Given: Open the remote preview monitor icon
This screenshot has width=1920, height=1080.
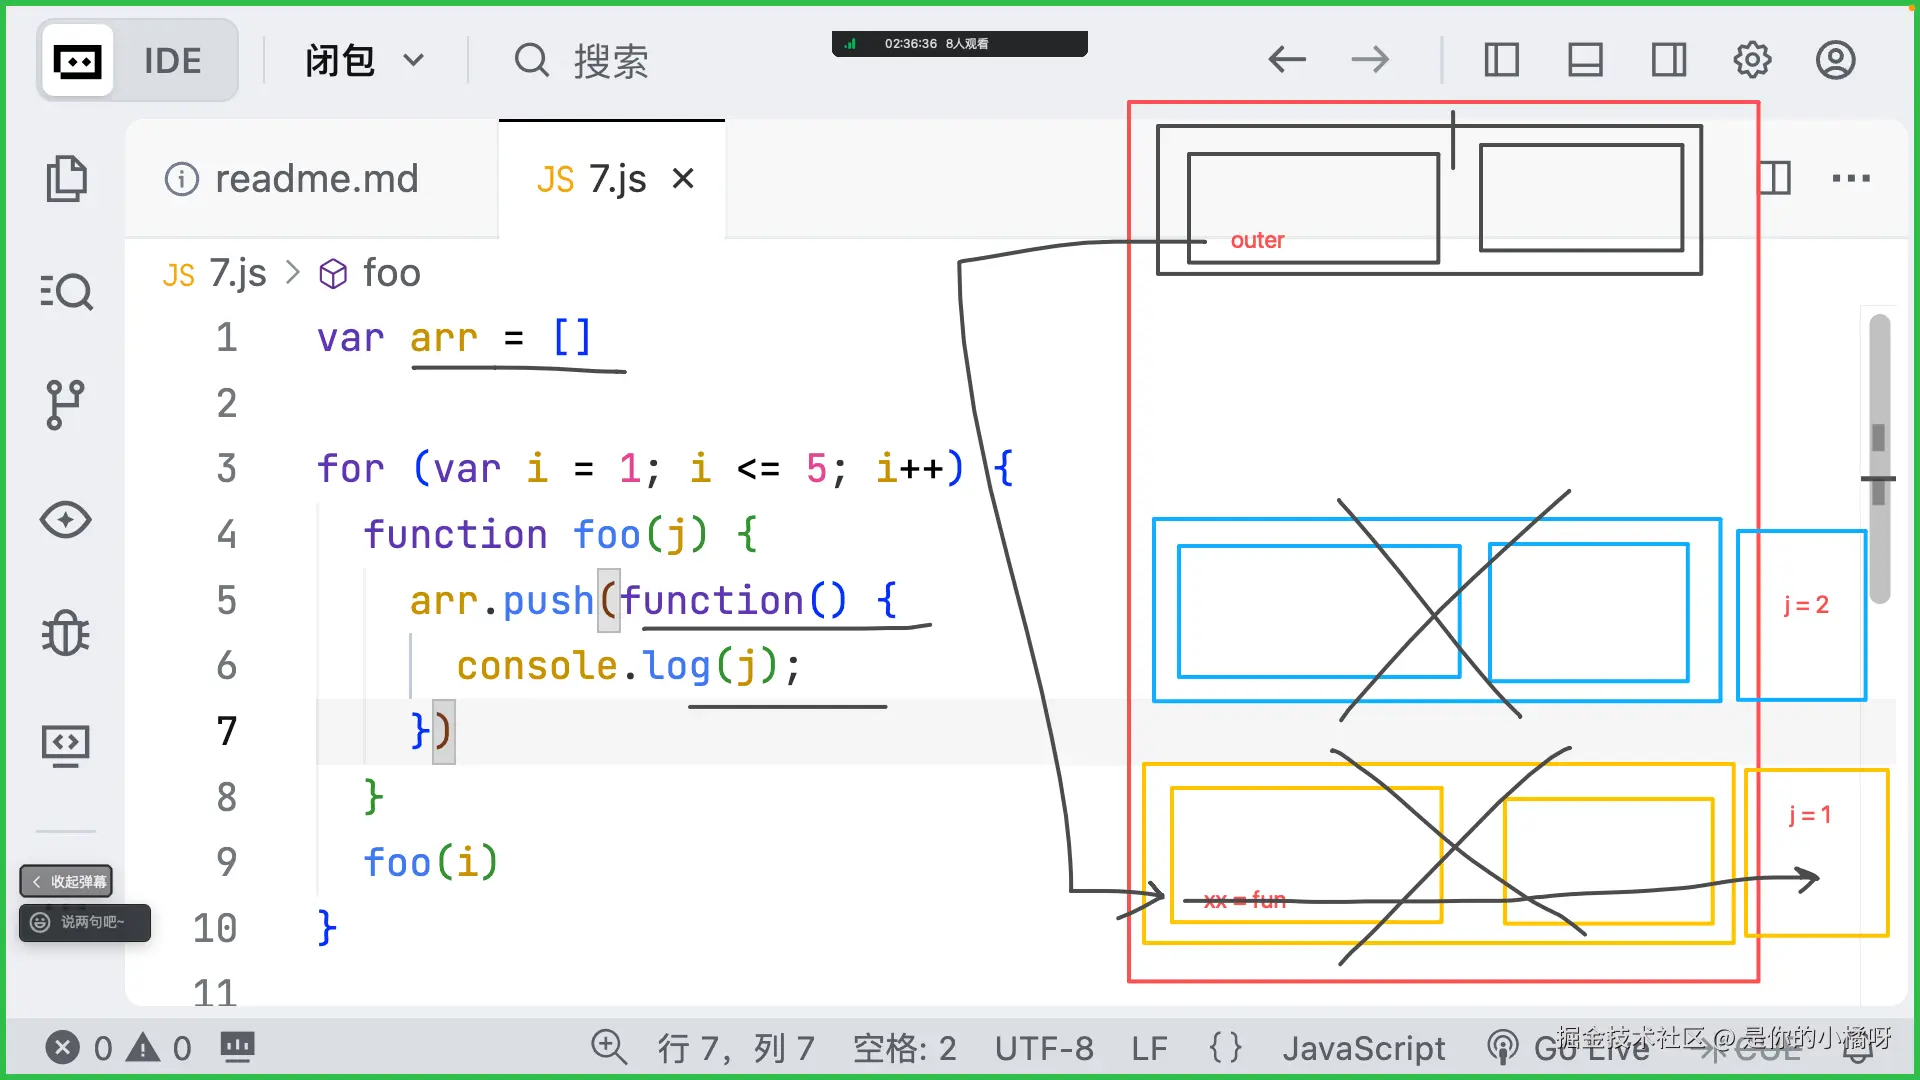Looking at the screenshot, I should 66,746.
